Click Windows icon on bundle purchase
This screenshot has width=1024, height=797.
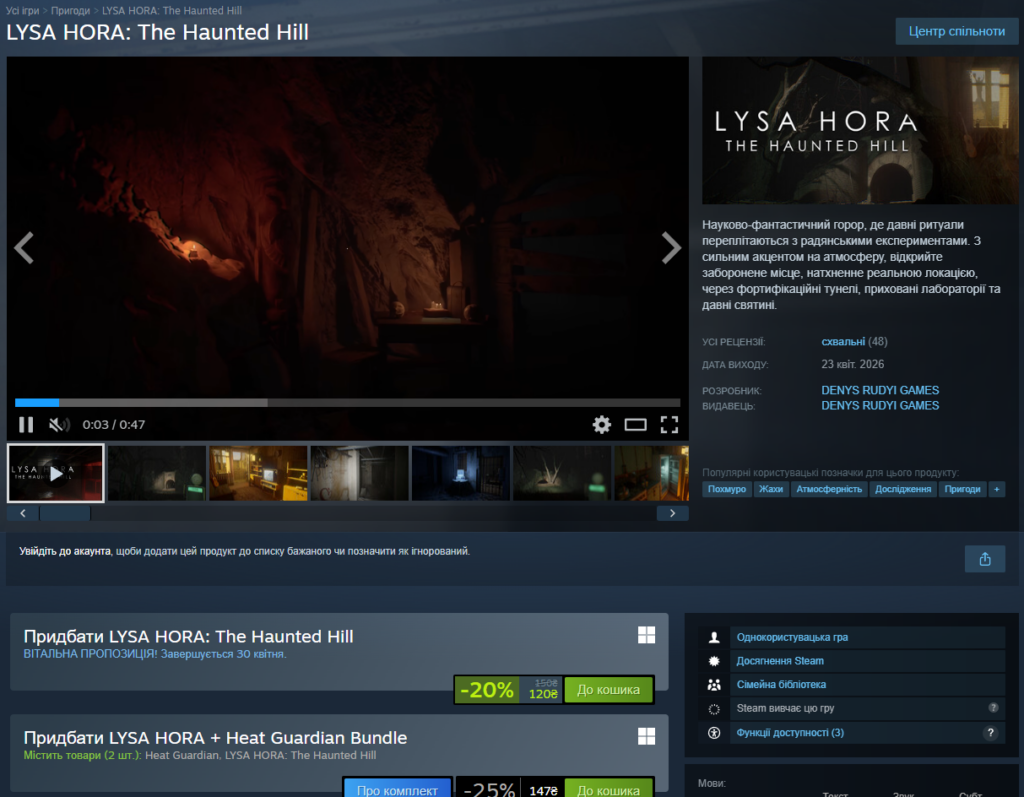coord(647,736)
